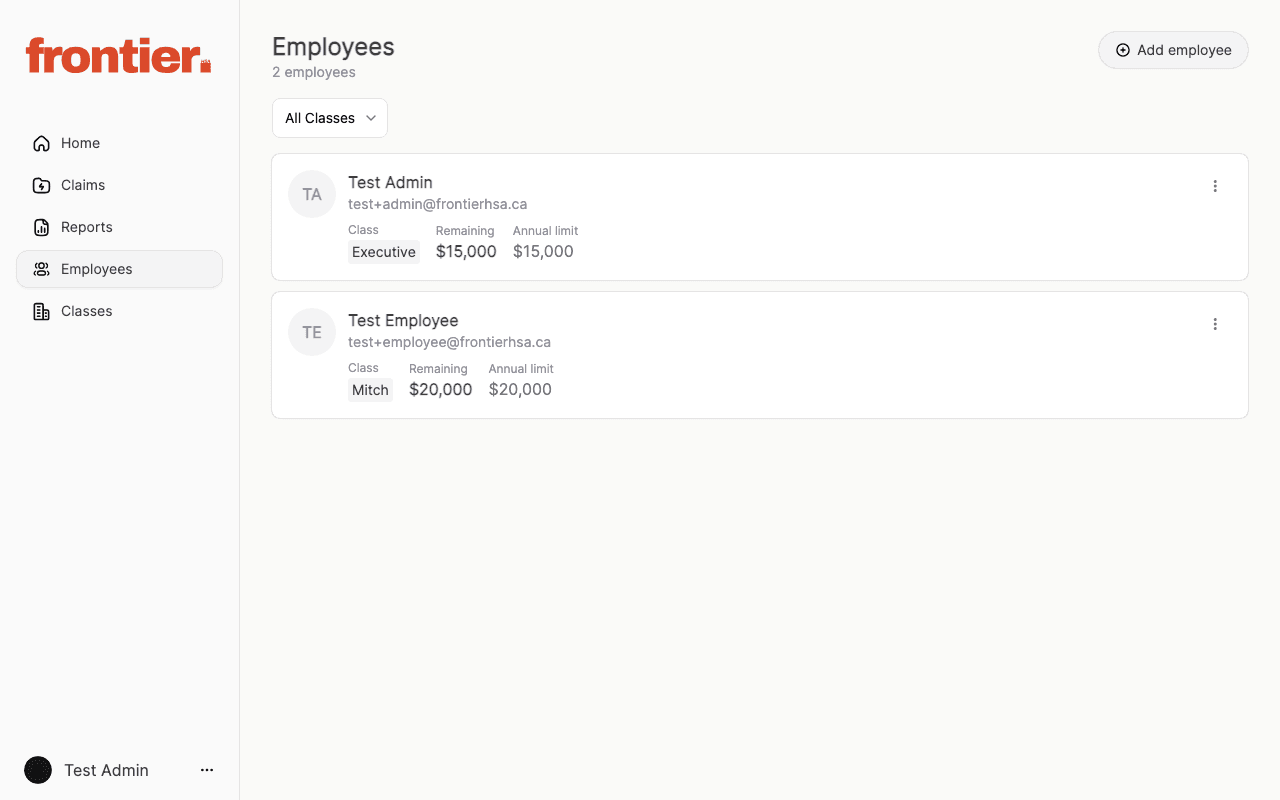This screenshot has height=800, width=1280.
Task: Click the TA avatar circle
Action: tap(311, 193)
